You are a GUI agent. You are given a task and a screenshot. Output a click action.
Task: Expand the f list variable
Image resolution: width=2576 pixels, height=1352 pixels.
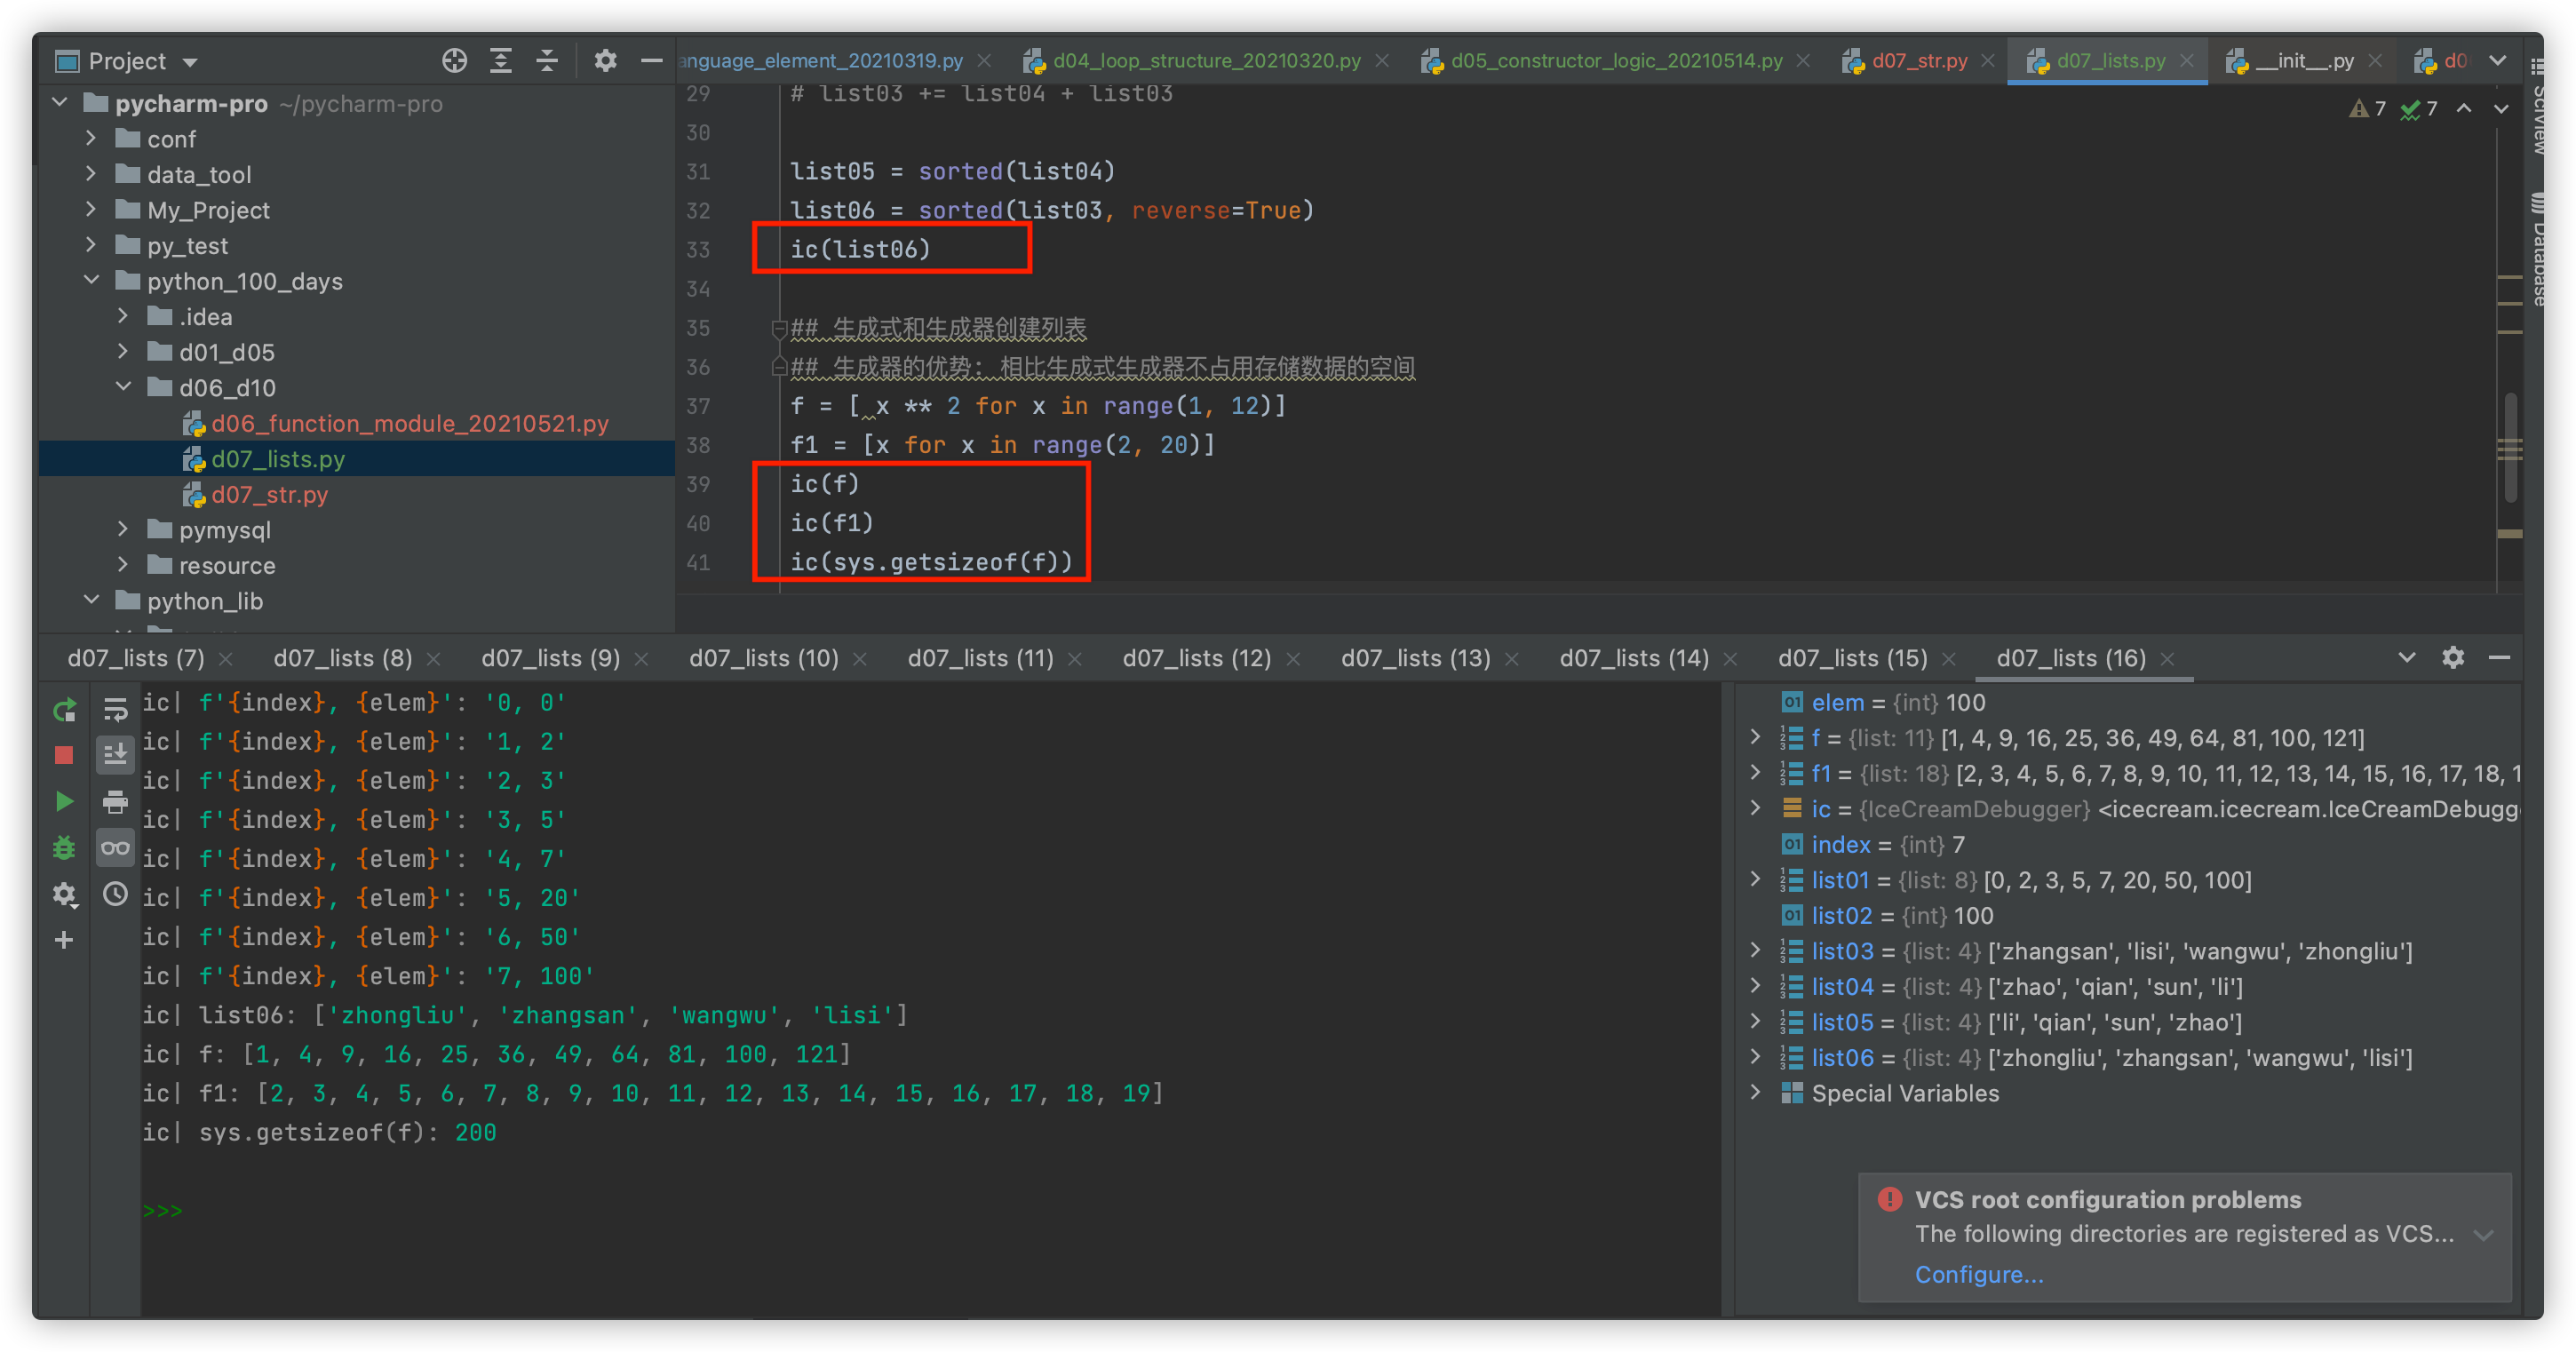click(1755, 738)
